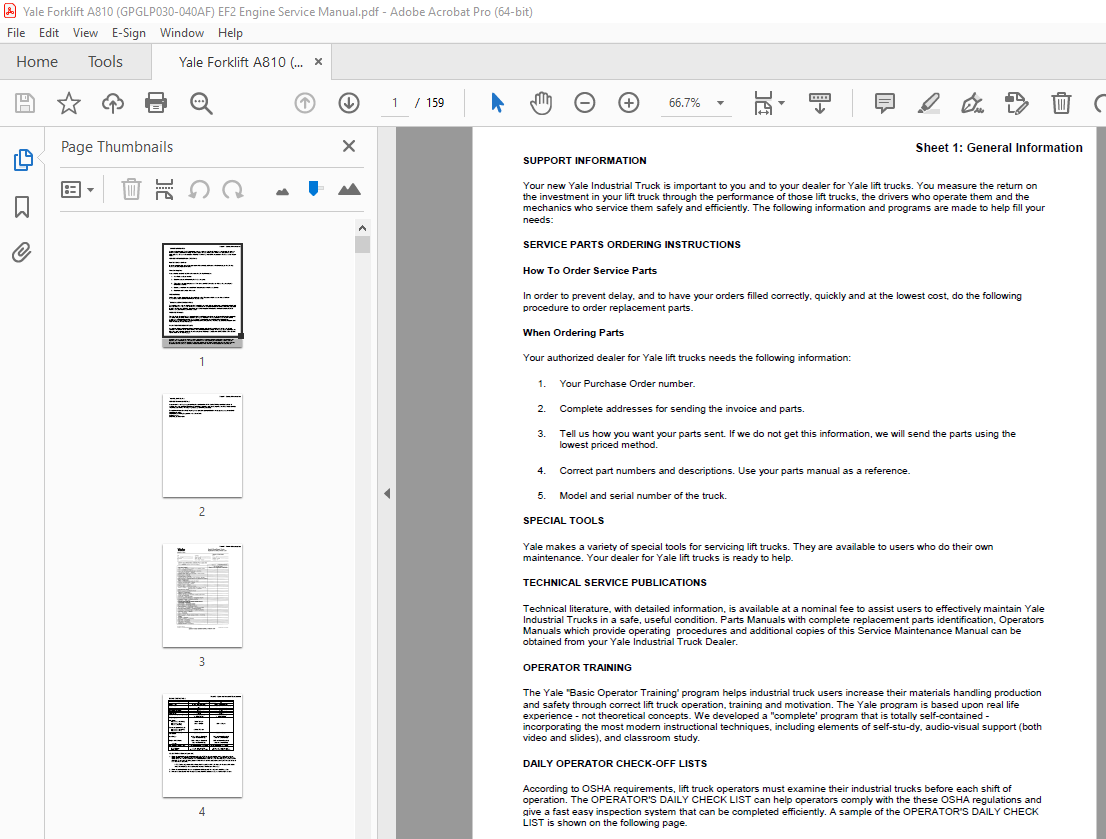The image size is (1106, 839).
Task: Rotate page counterclockwise
Action: [199, 189]
